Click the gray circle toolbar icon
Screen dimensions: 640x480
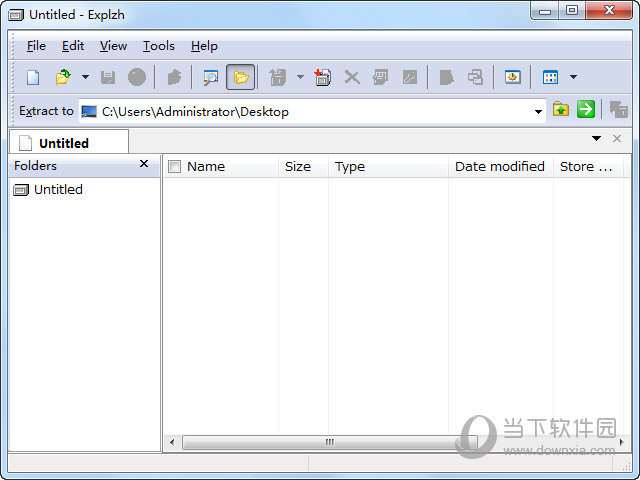pyautogui.click(x=137, y=77)
